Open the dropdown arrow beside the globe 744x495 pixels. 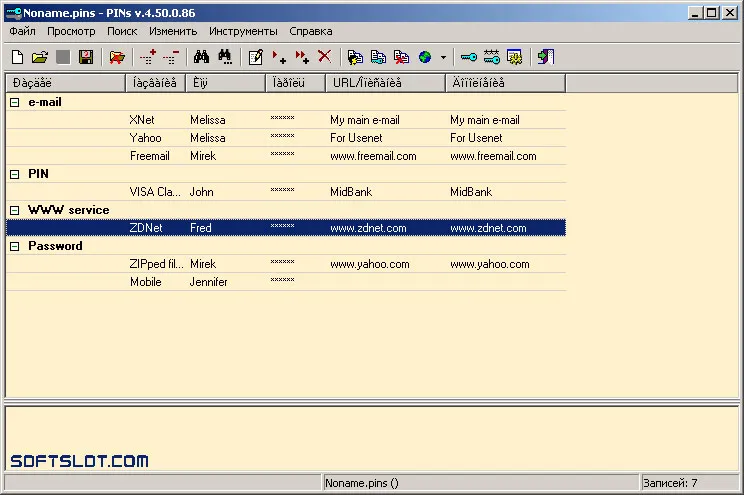click(443, 57)
